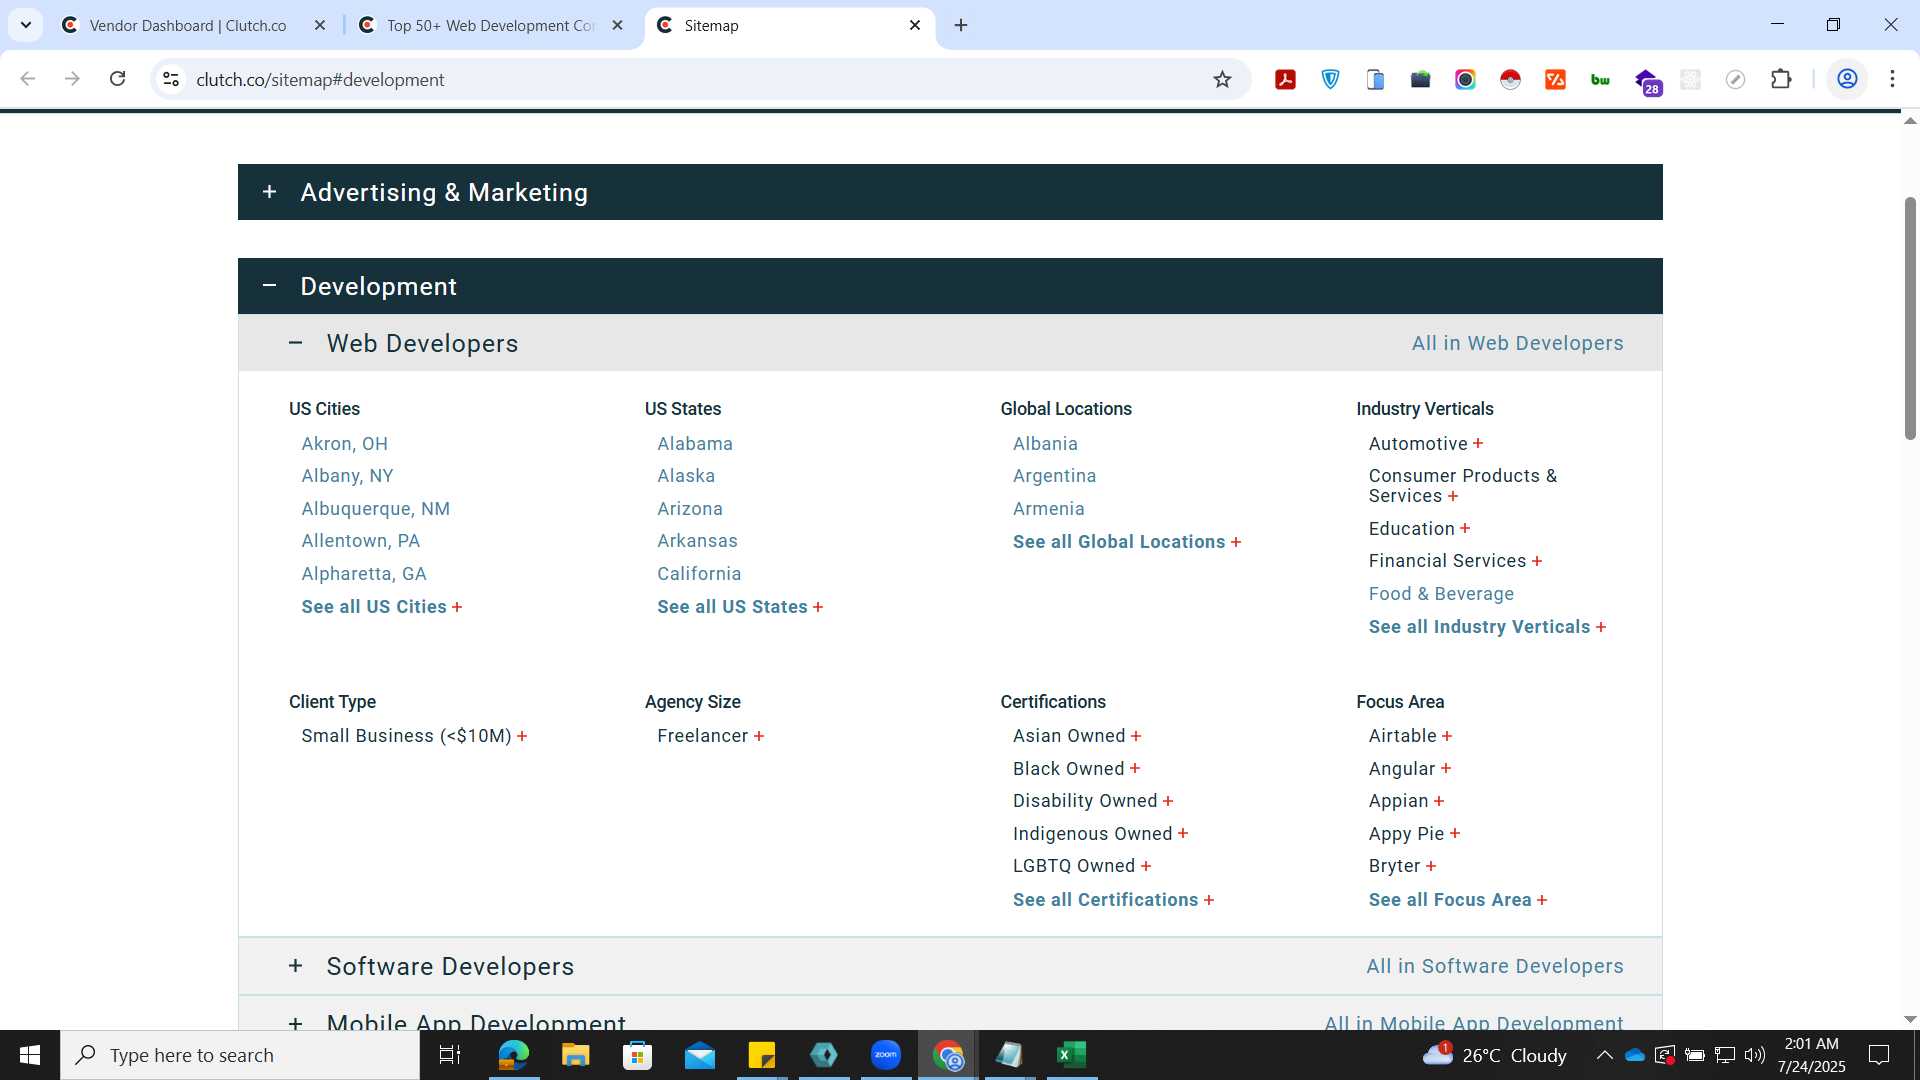The image size is (1920, 1080).
Task: Close the Top 50+ Web Development tab
Action: [x=618, y=25]
